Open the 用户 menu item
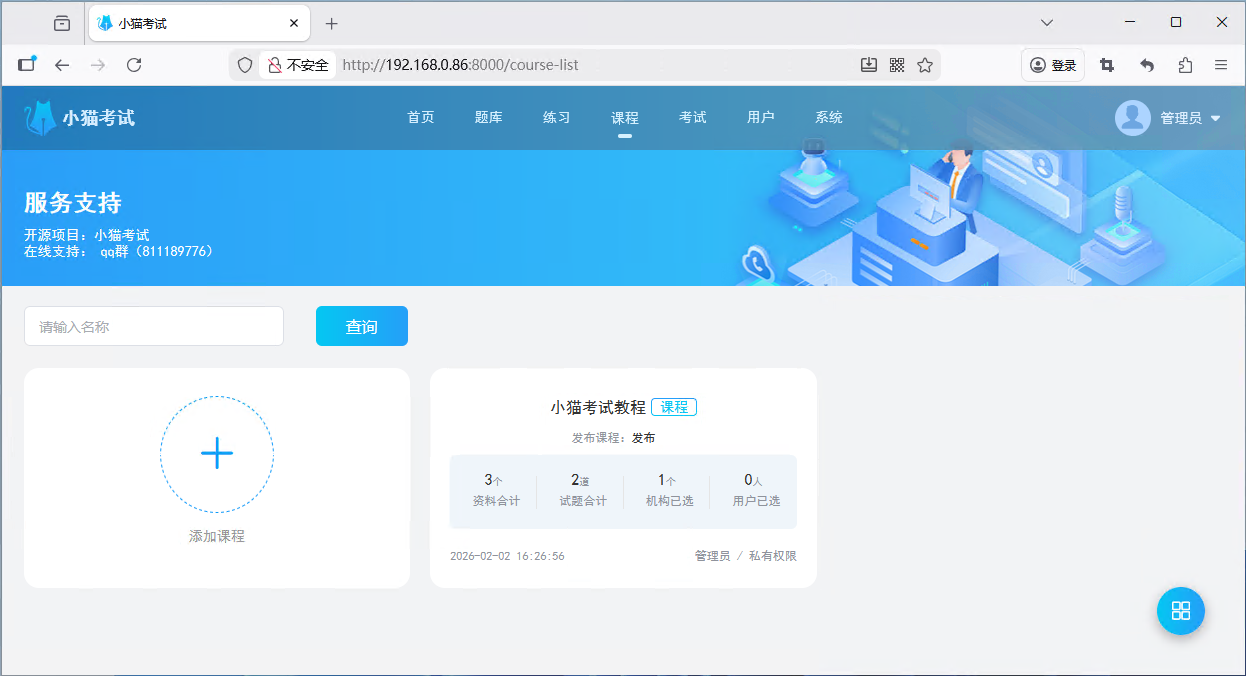 tap(761, 118)
